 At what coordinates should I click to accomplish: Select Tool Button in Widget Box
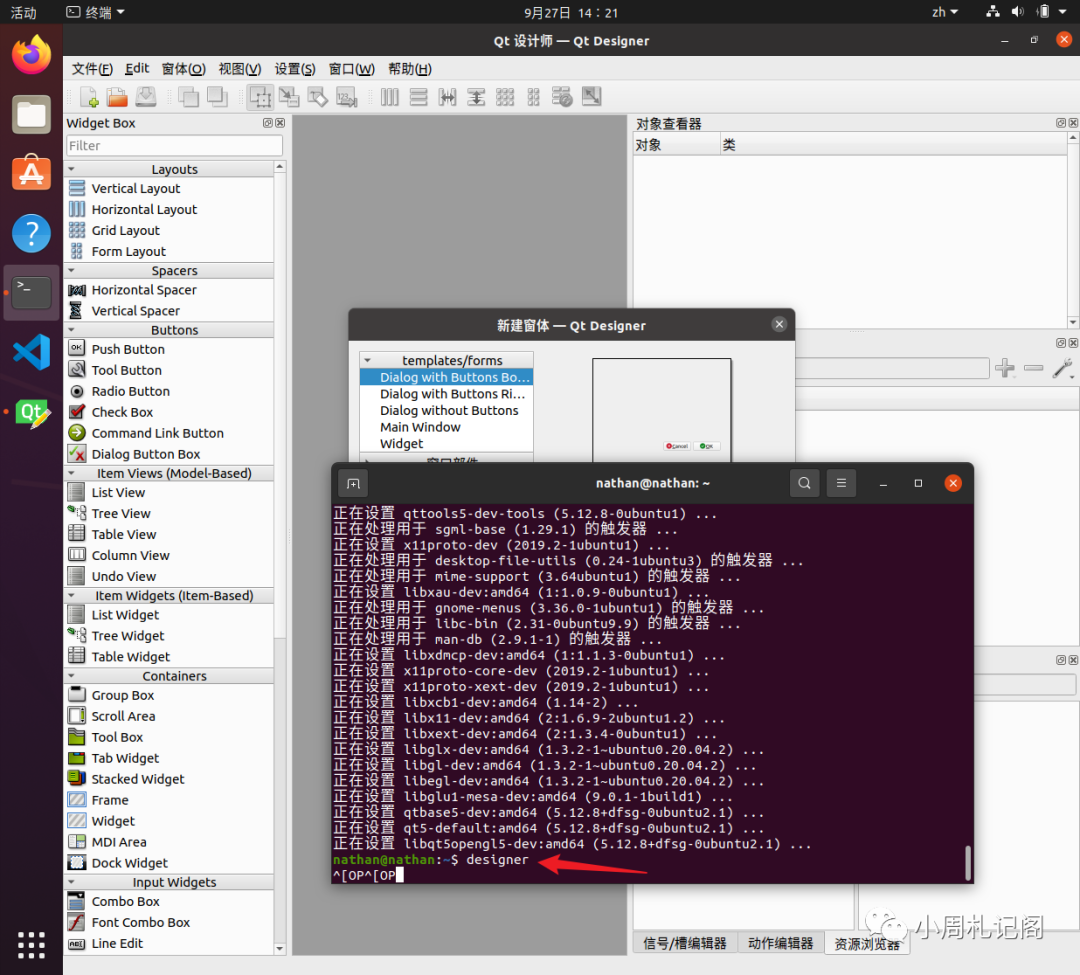coord(127,370)
